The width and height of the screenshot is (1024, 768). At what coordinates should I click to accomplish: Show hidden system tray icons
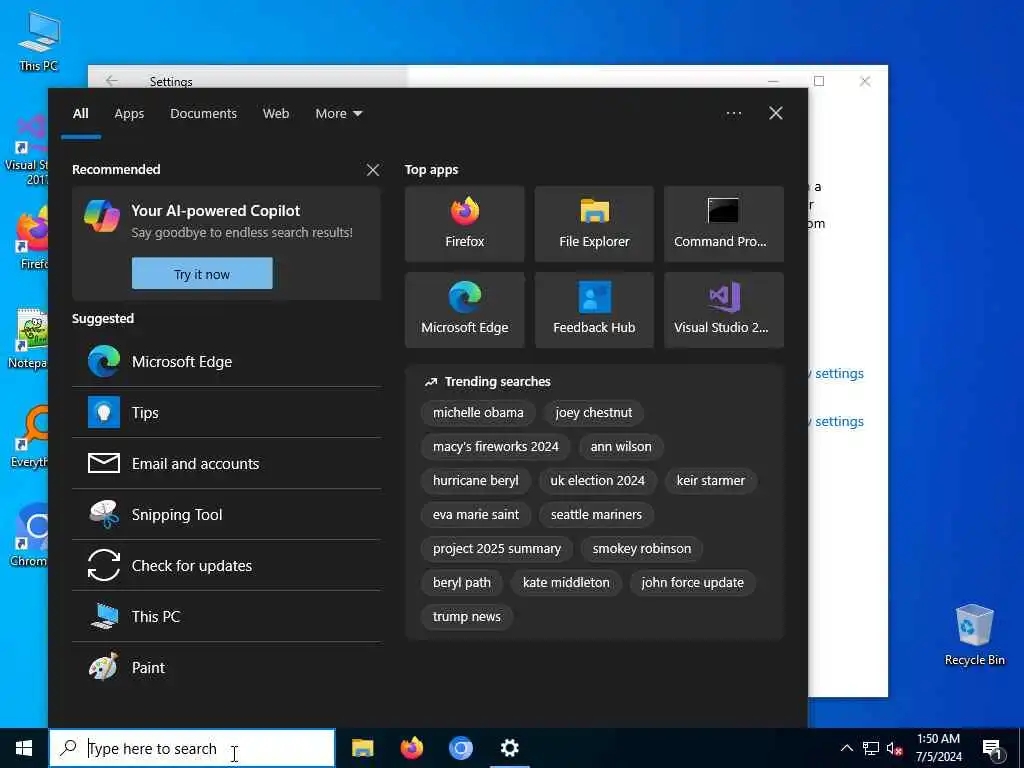point(846,748)
